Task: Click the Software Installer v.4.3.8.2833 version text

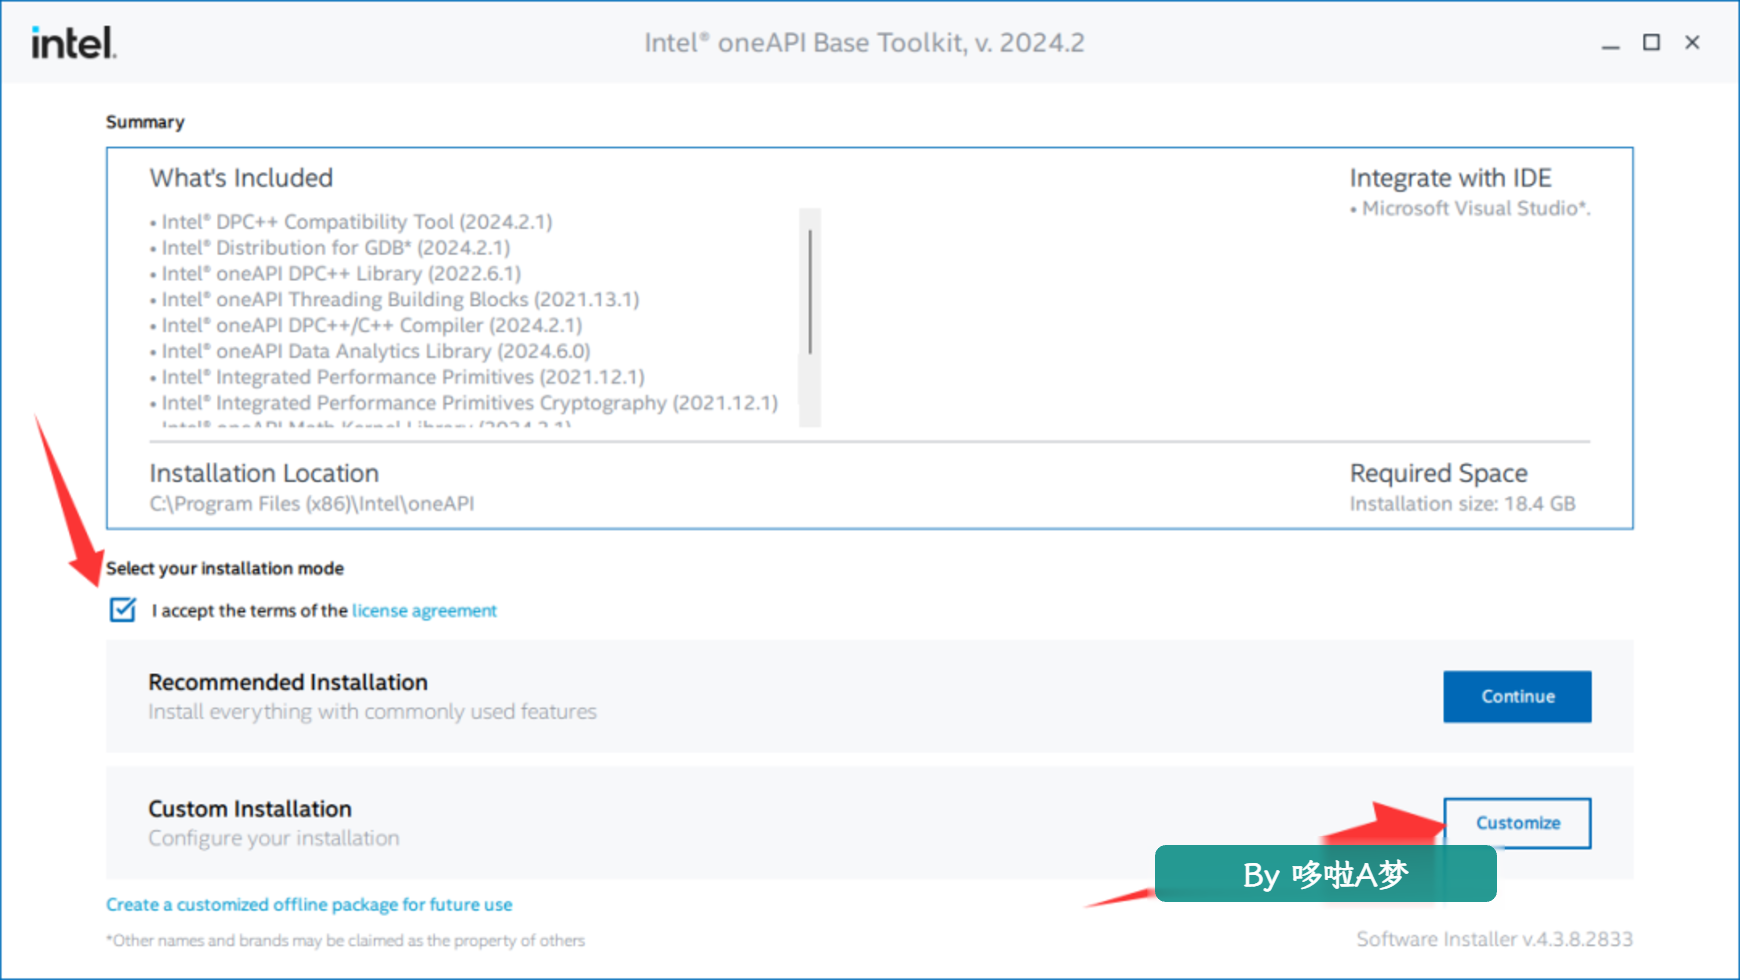Action: click(x=1494, y=939)
